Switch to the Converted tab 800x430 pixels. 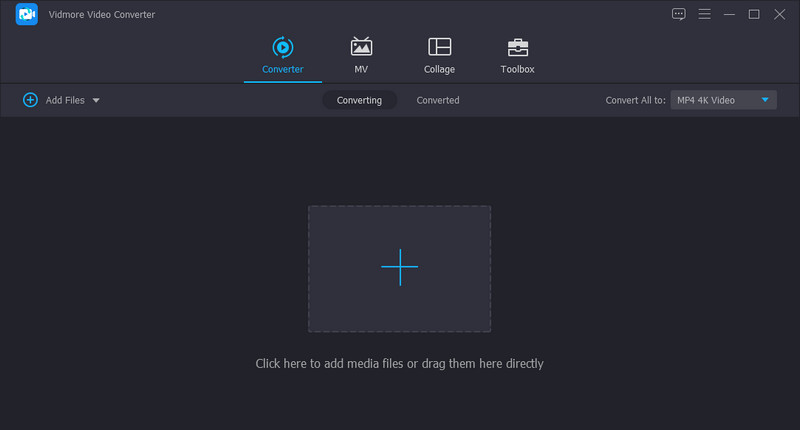coord(438,100)
